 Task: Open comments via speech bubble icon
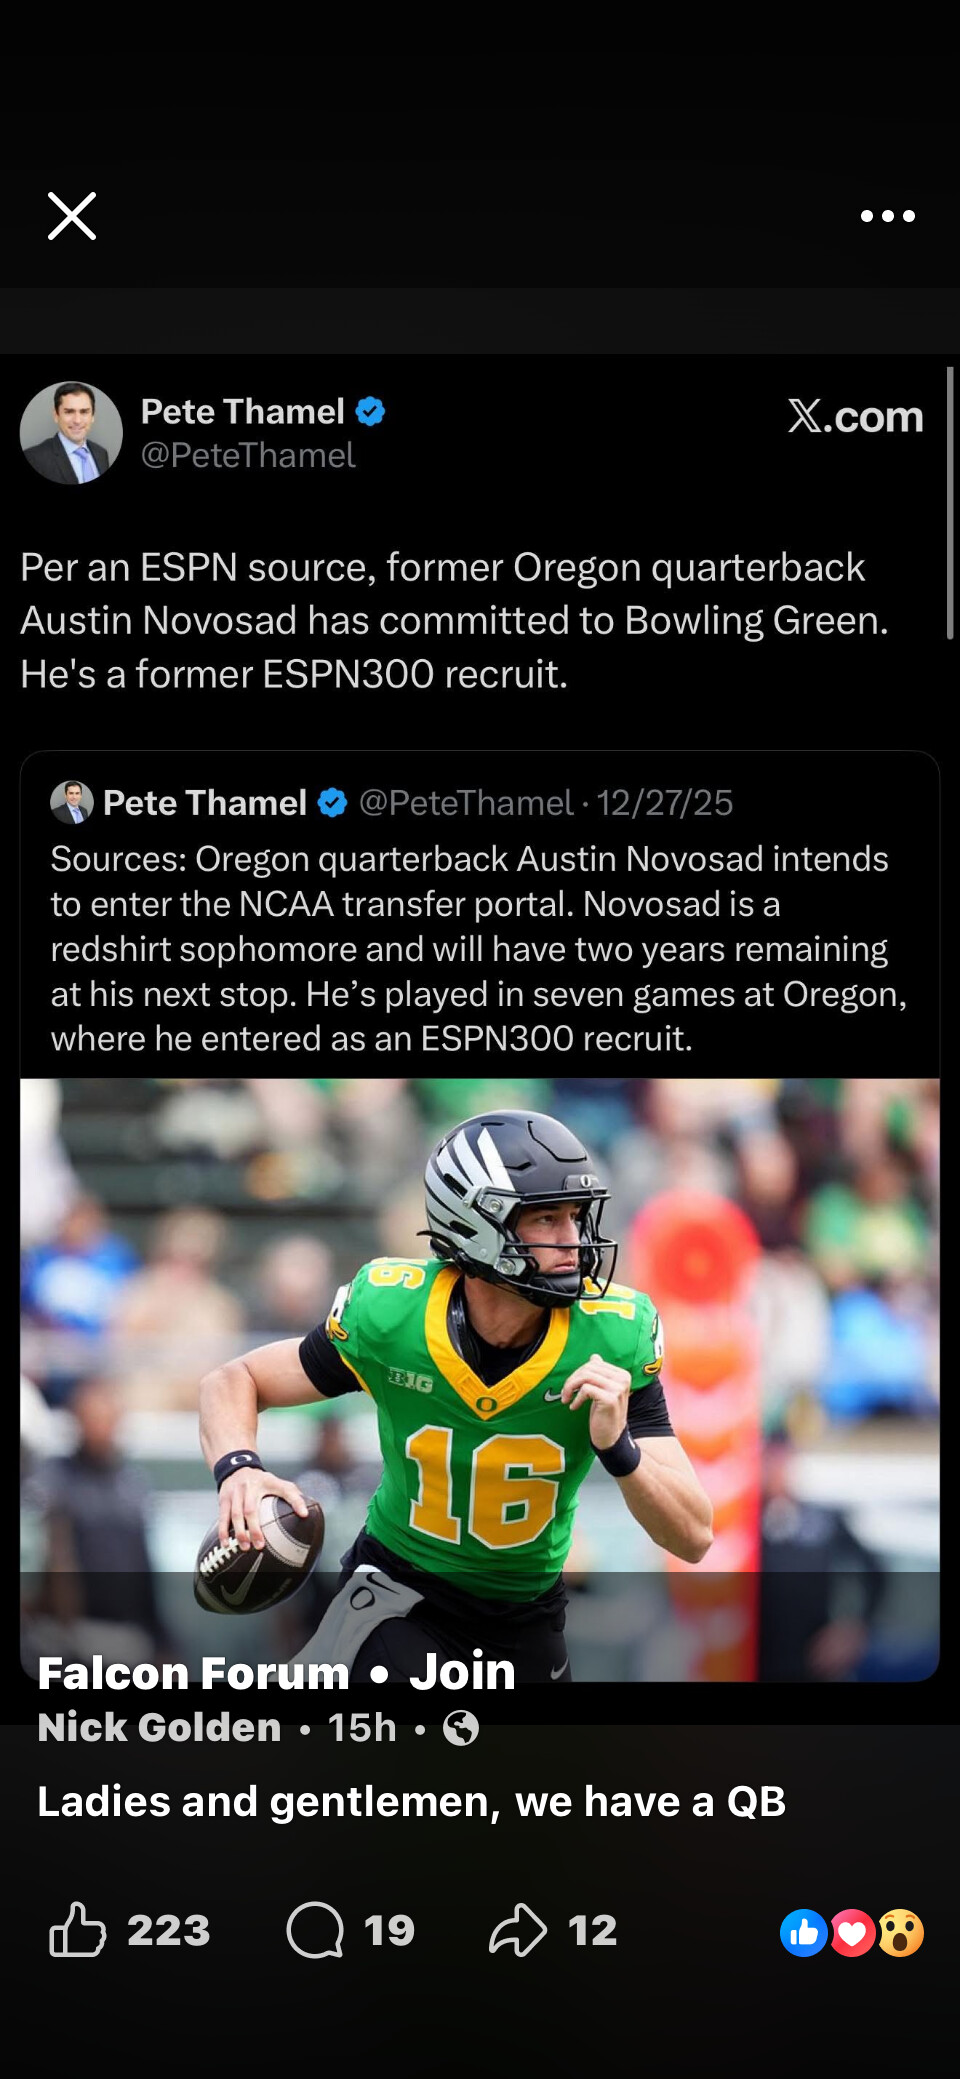pos(315,1929)
